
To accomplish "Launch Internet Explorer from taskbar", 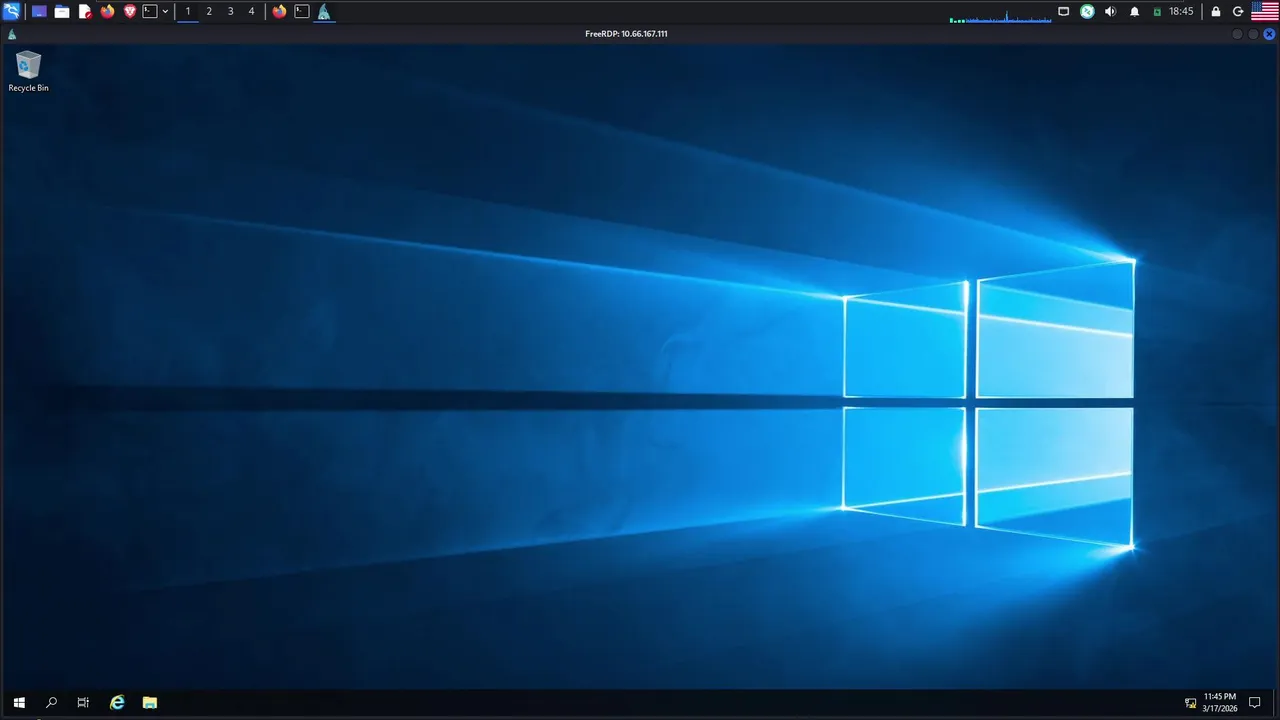I will click(x=117, y=703).
